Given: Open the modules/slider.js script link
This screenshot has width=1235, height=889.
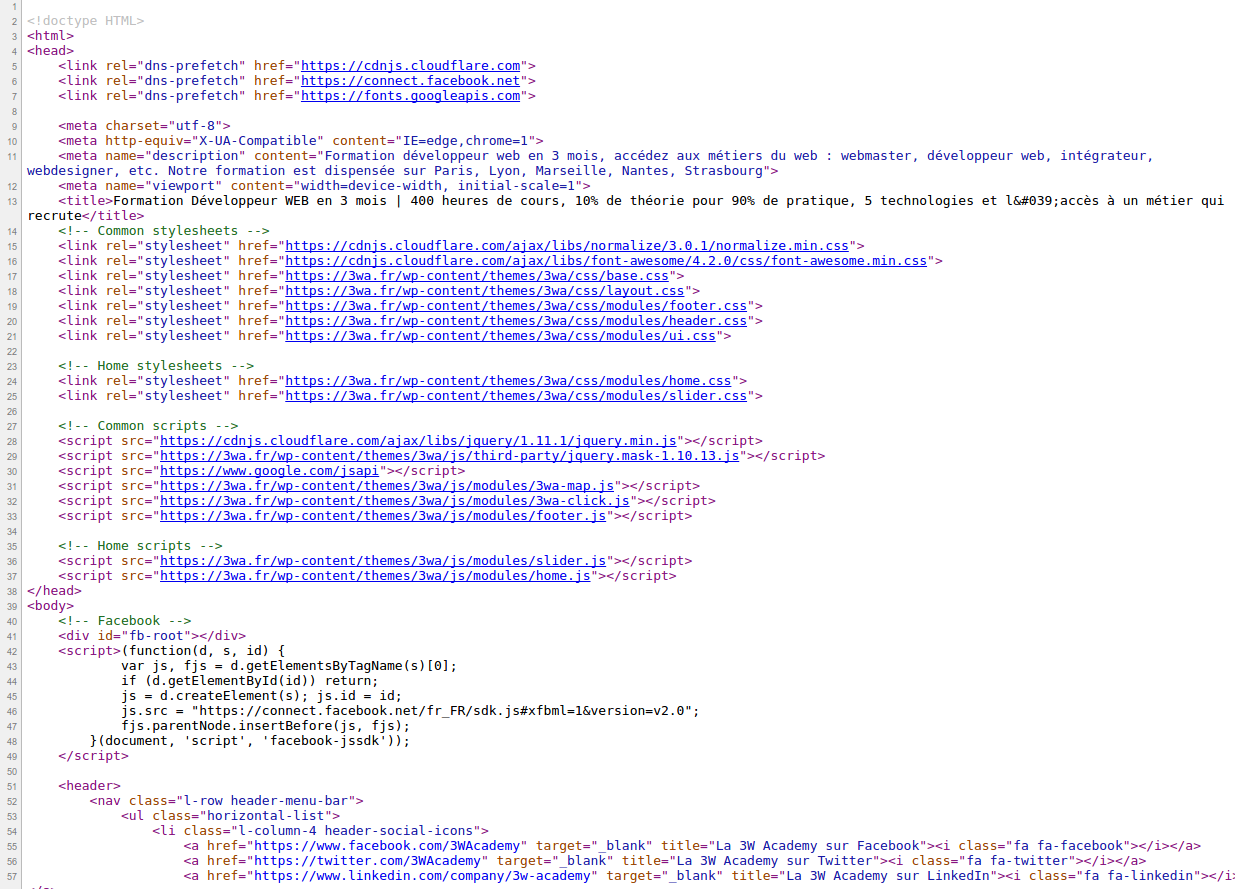Looking at the screenshot, I should (x=383, y=560).
